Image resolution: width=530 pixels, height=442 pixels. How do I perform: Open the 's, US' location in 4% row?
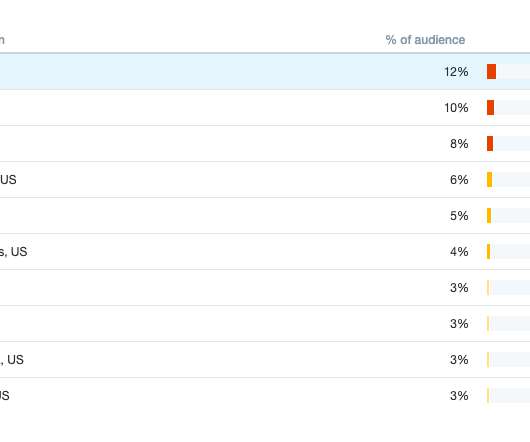14,252
